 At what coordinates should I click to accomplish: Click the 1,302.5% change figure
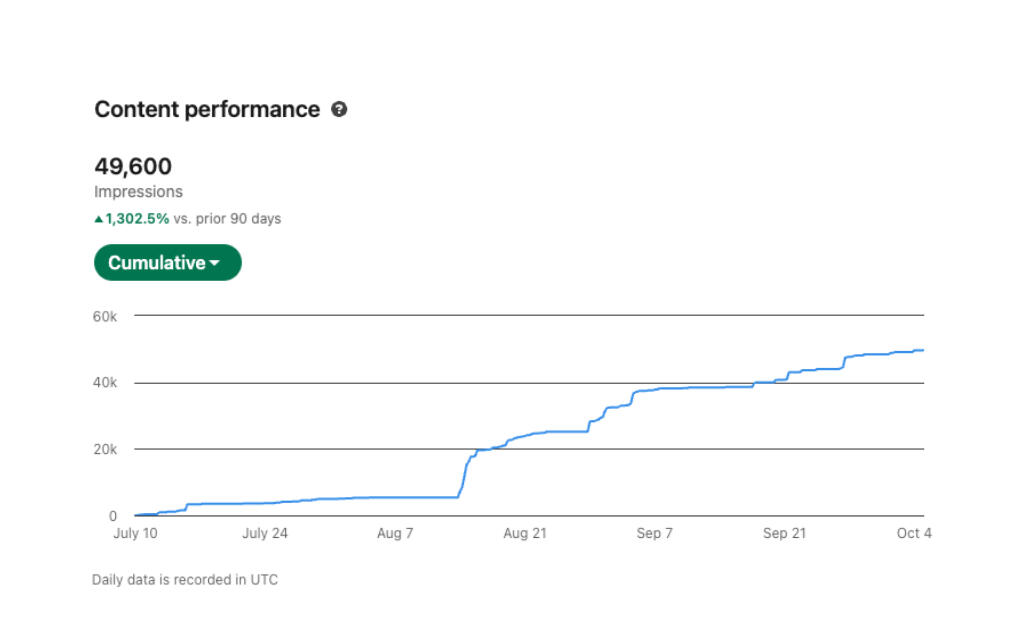pos(137,219)
